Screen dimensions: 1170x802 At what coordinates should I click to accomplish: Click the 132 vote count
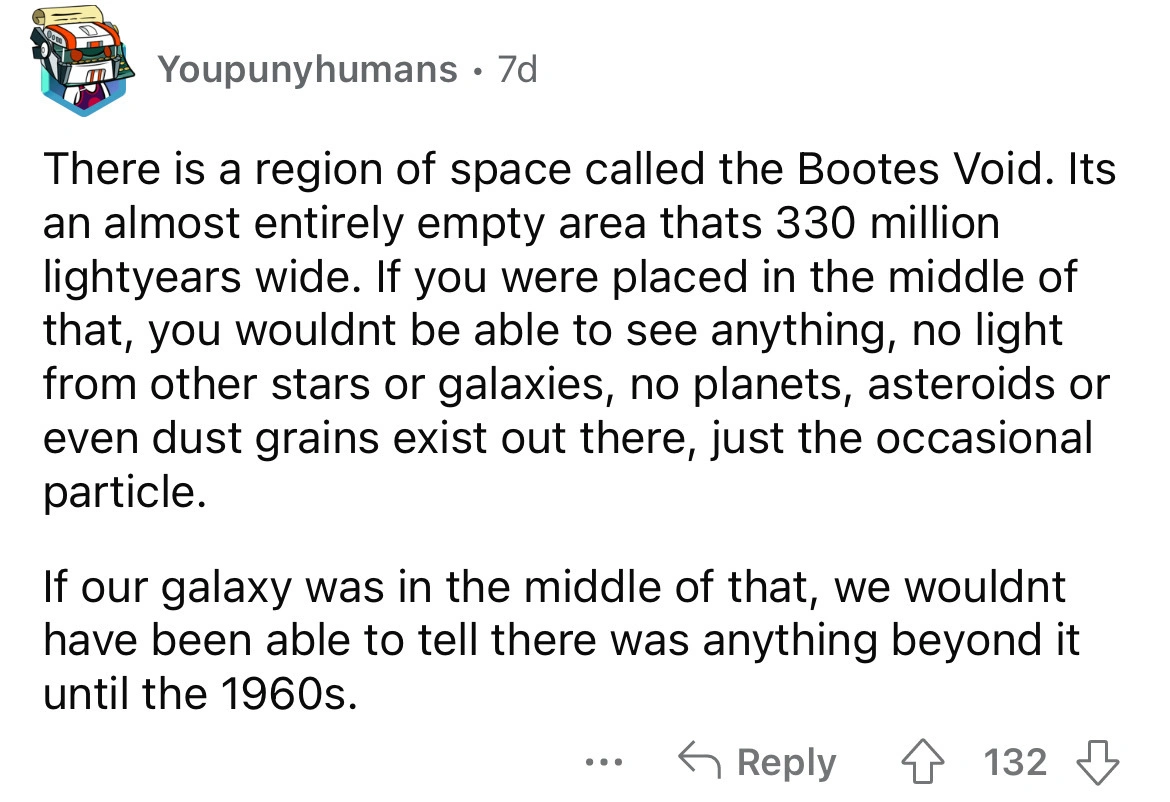[x=1016, y=762]
